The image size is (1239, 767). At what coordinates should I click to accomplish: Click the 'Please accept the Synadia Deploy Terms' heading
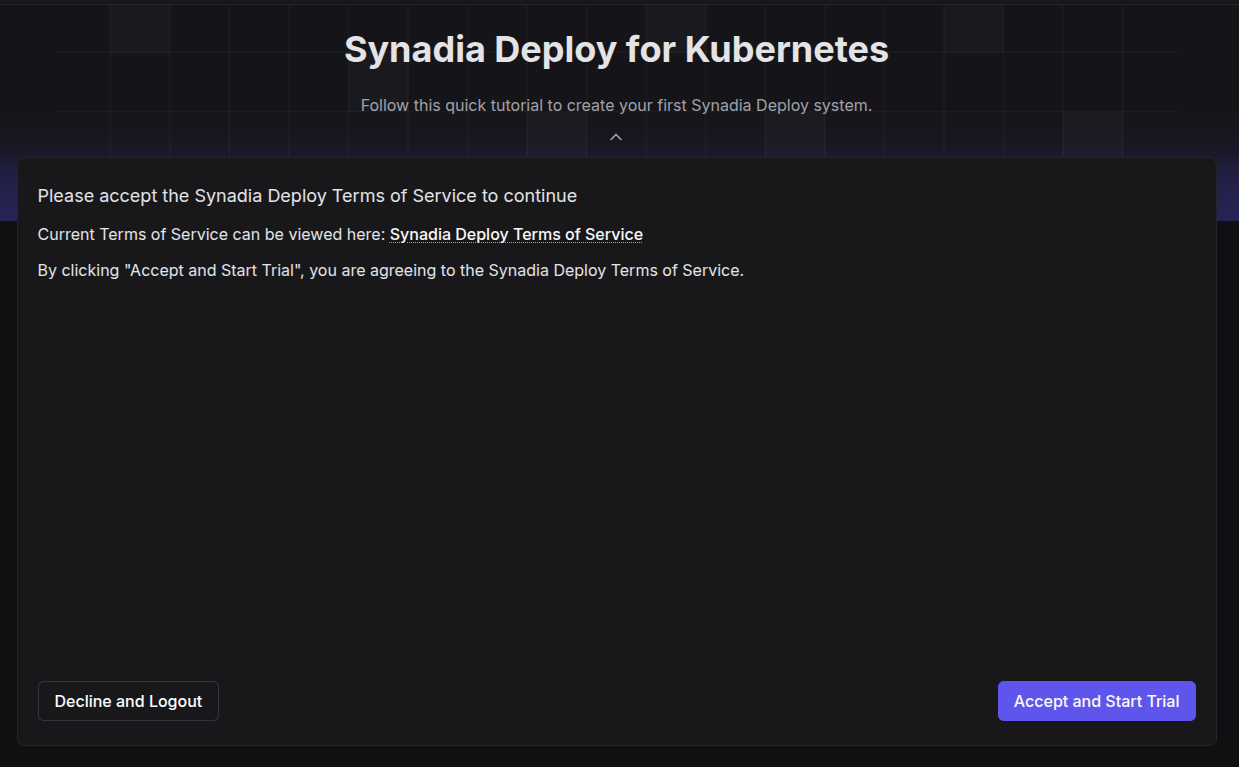pyautogui.click(x=307, y=195)
